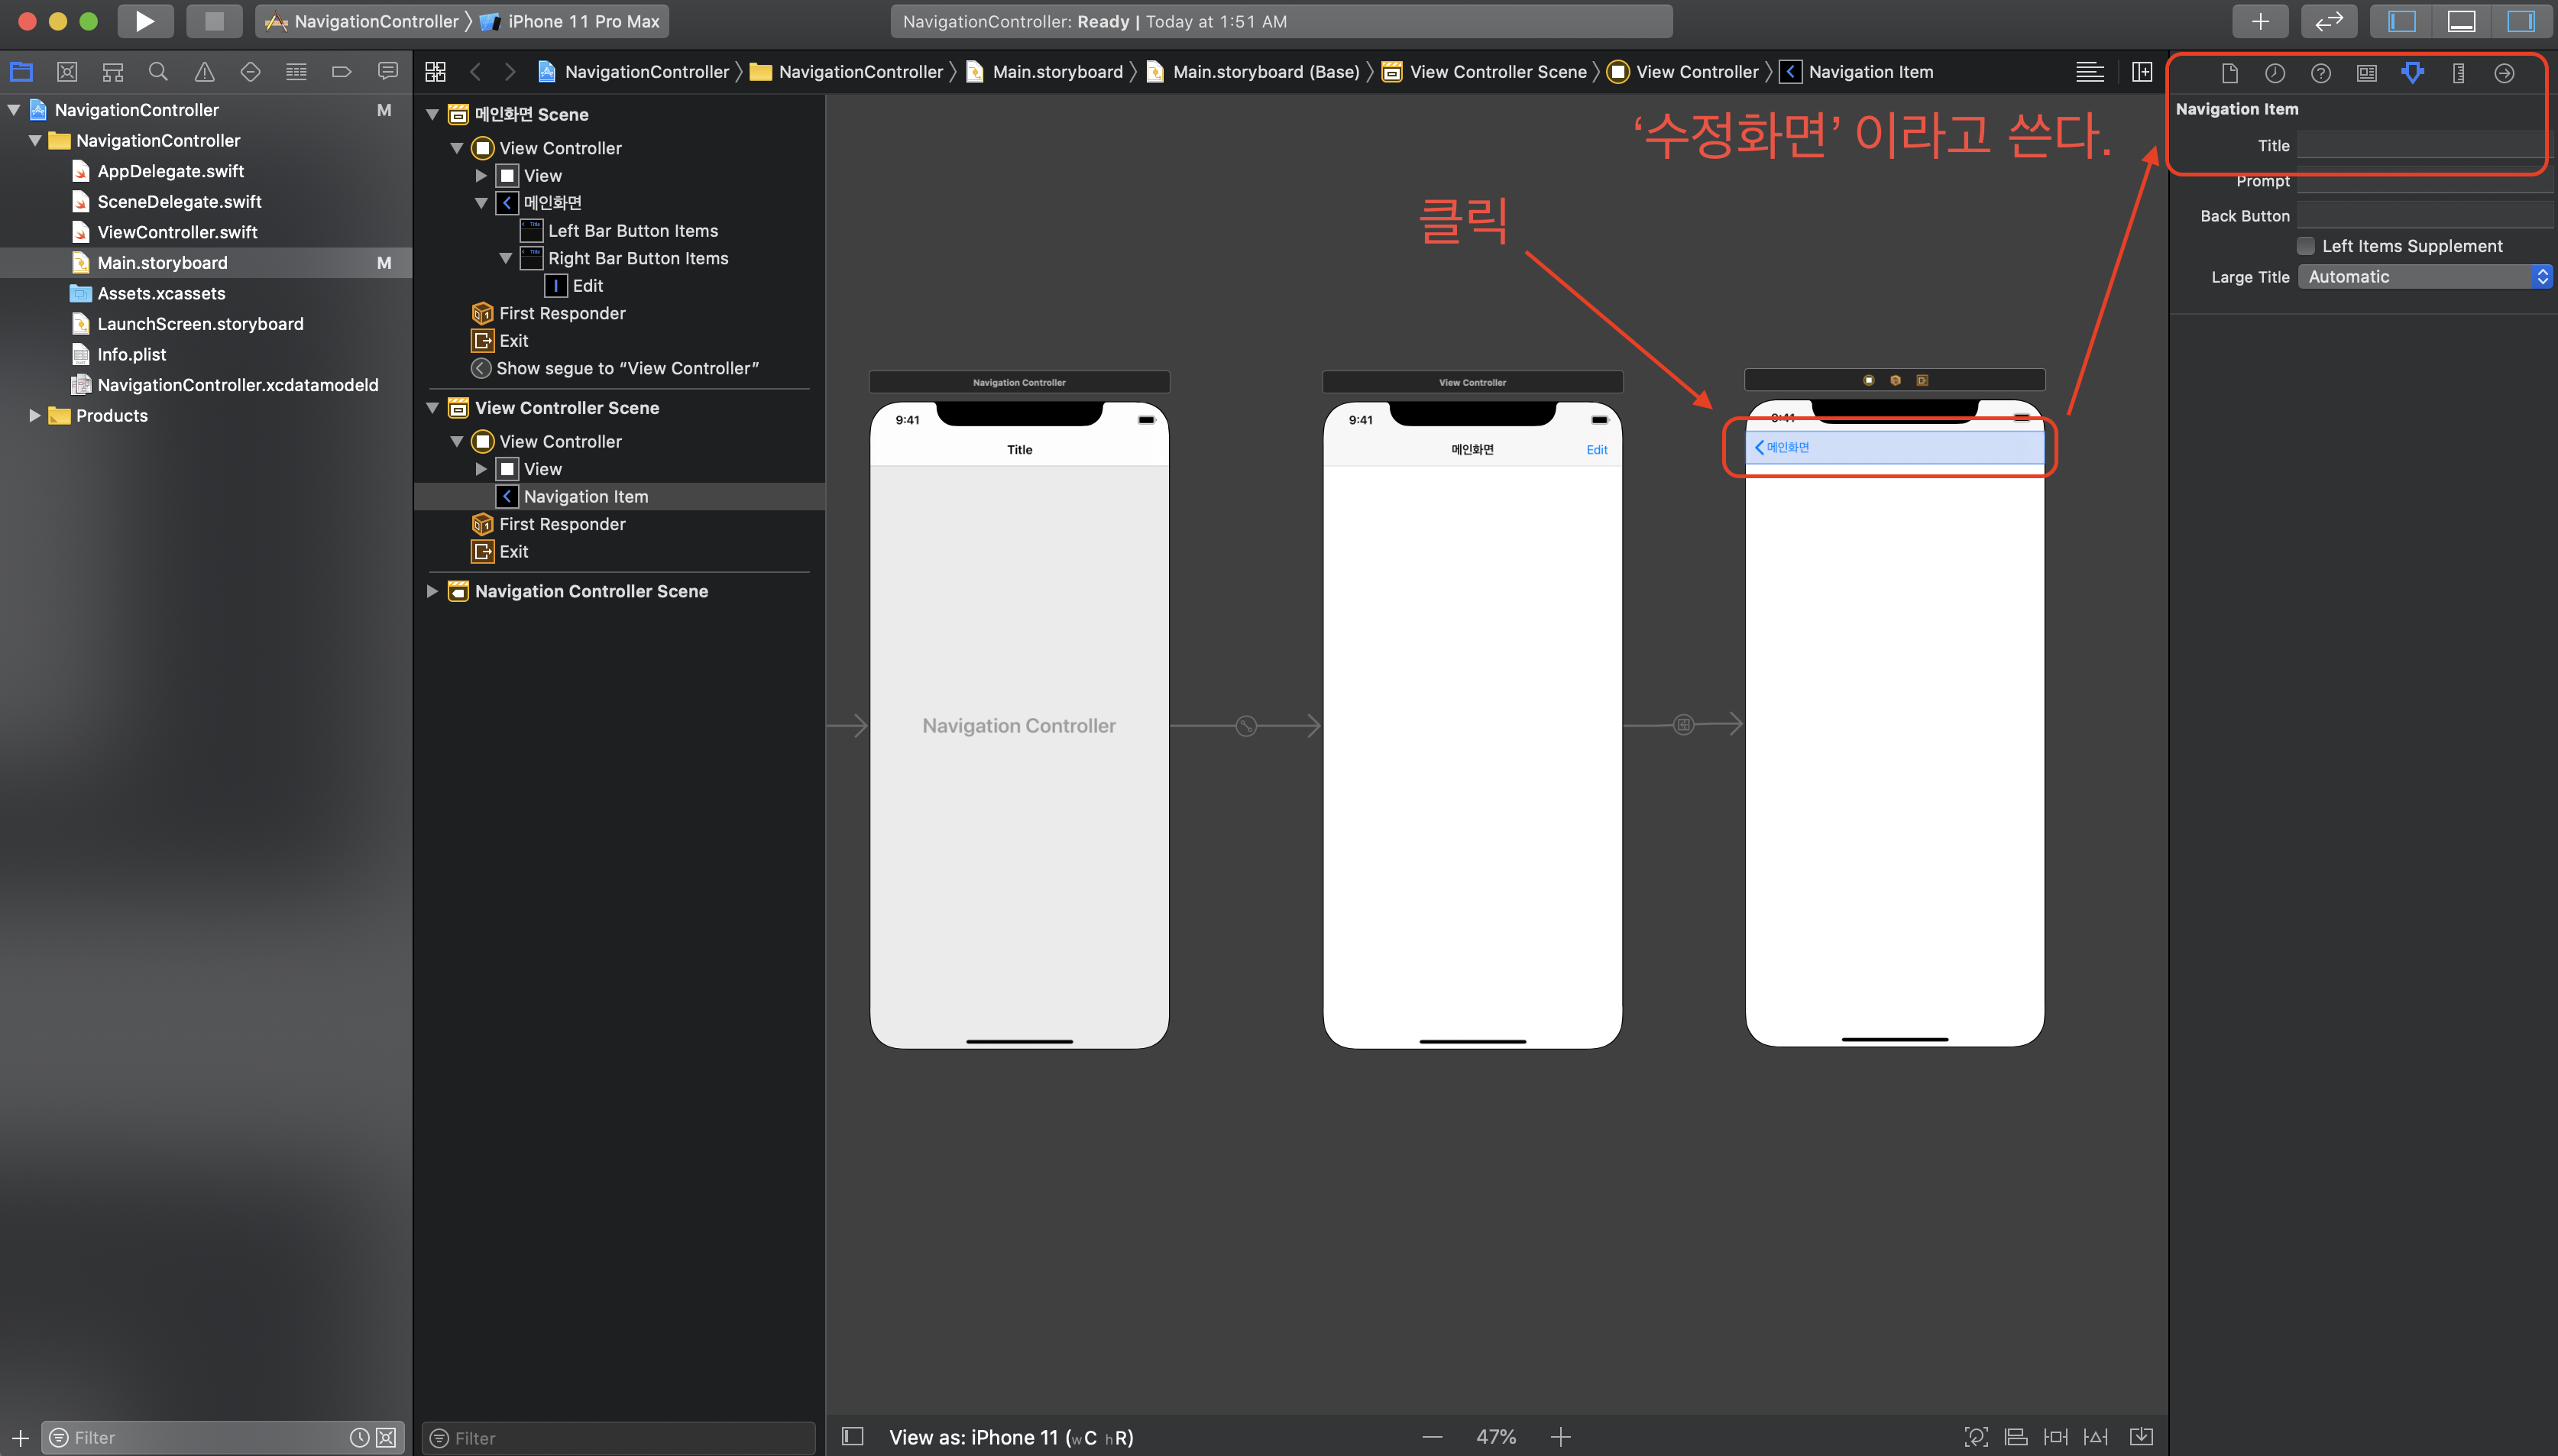The width and height of the screenshot is (2558, 1456).
Task: Open the Identity inspector icon
Action: tap(2366, 73)
